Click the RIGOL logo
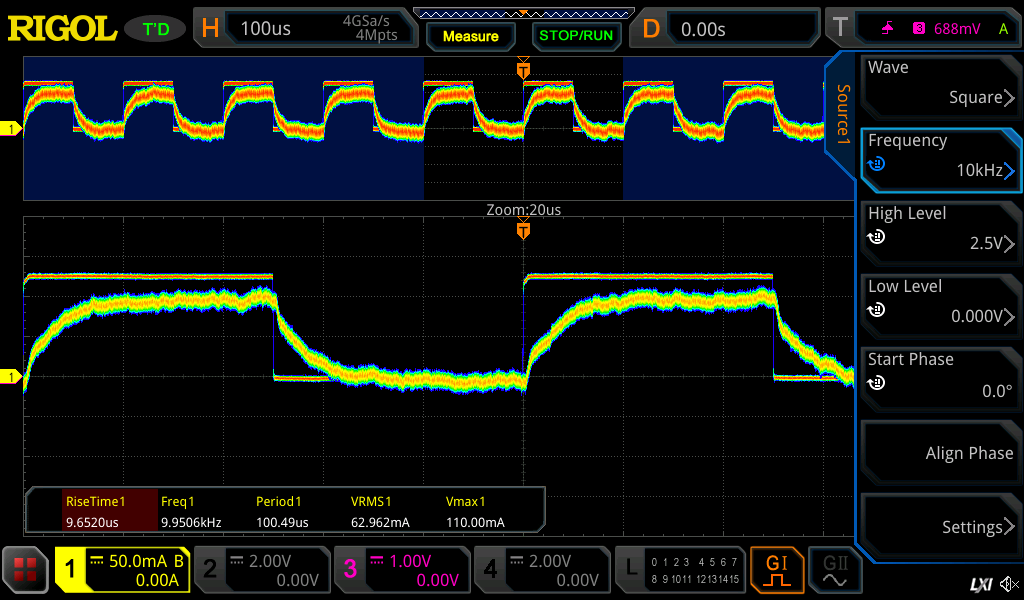This screenshot has height=600, width=1024. pyautogui.click(x=62, y=28)
